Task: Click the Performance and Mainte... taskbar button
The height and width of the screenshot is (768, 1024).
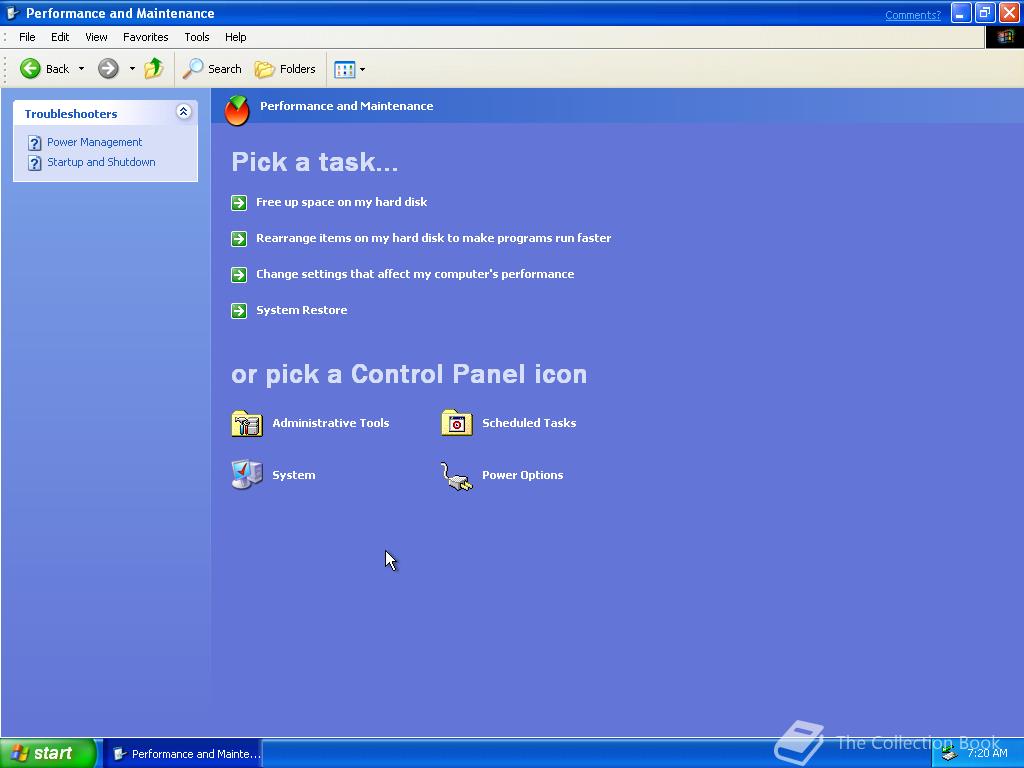Action: click(x=184, y=754)
